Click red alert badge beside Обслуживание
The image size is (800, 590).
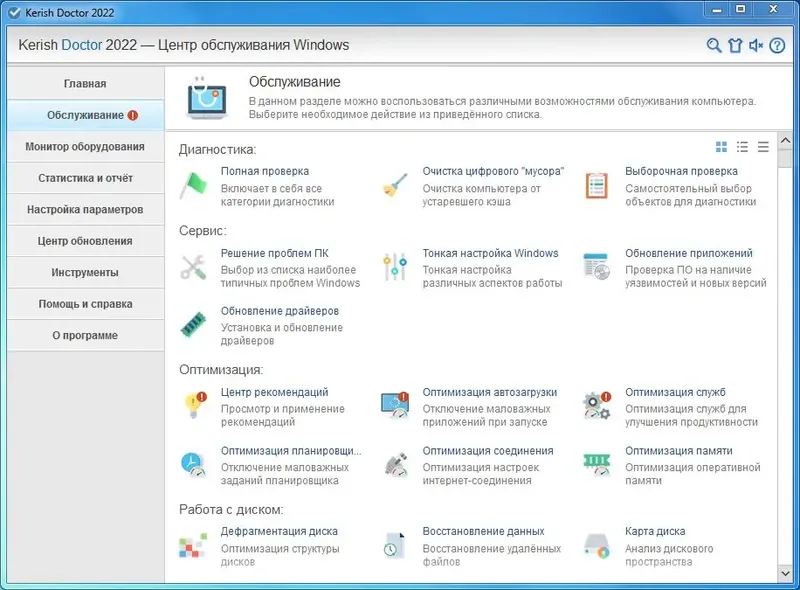coord(133,115)
